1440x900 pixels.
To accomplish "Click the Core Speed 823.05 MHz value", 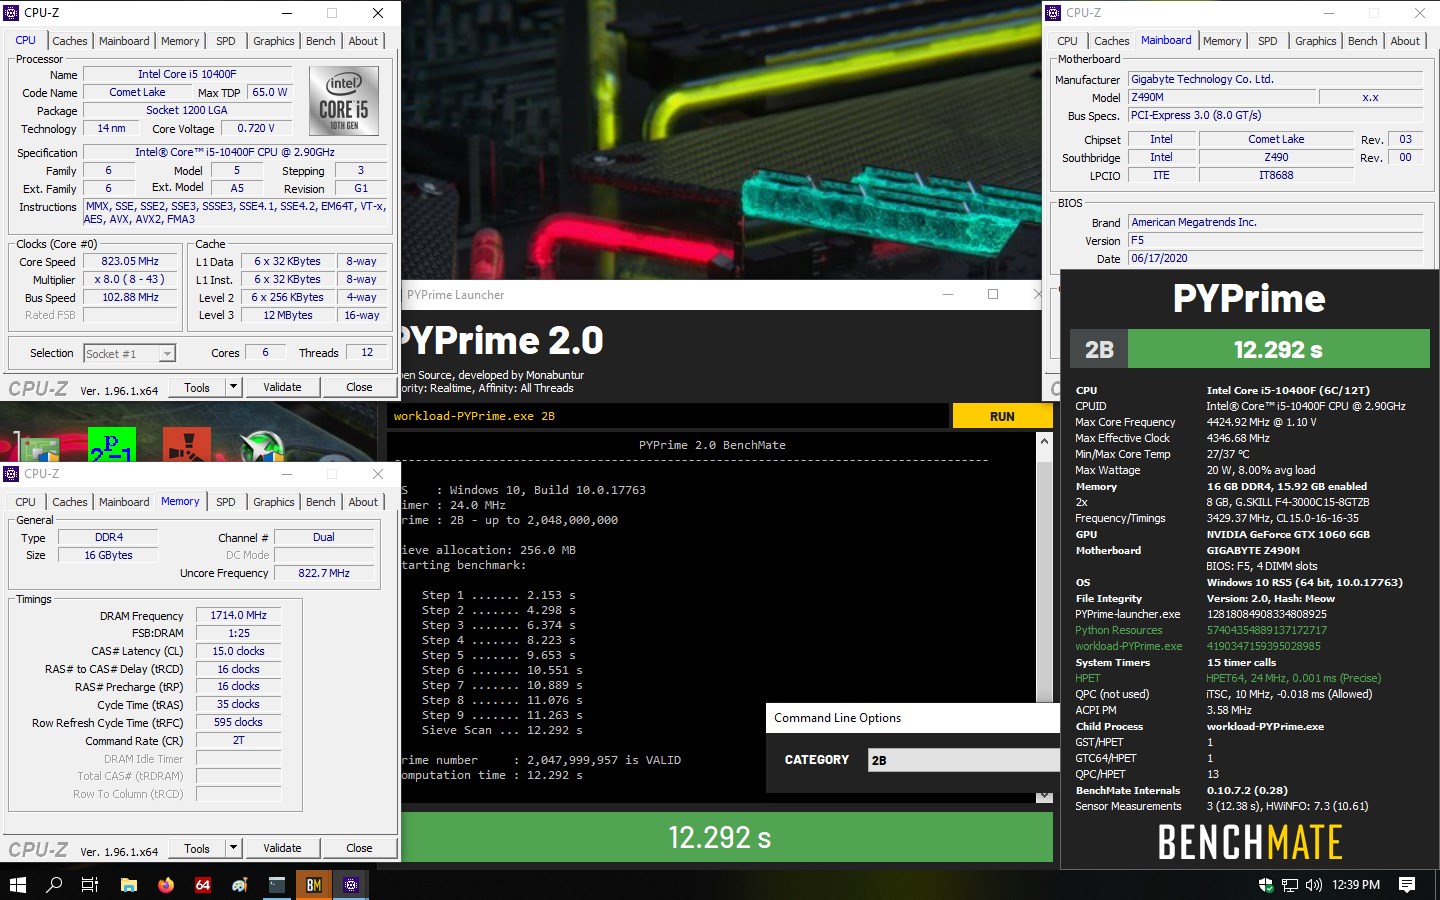I will [131, 261].
